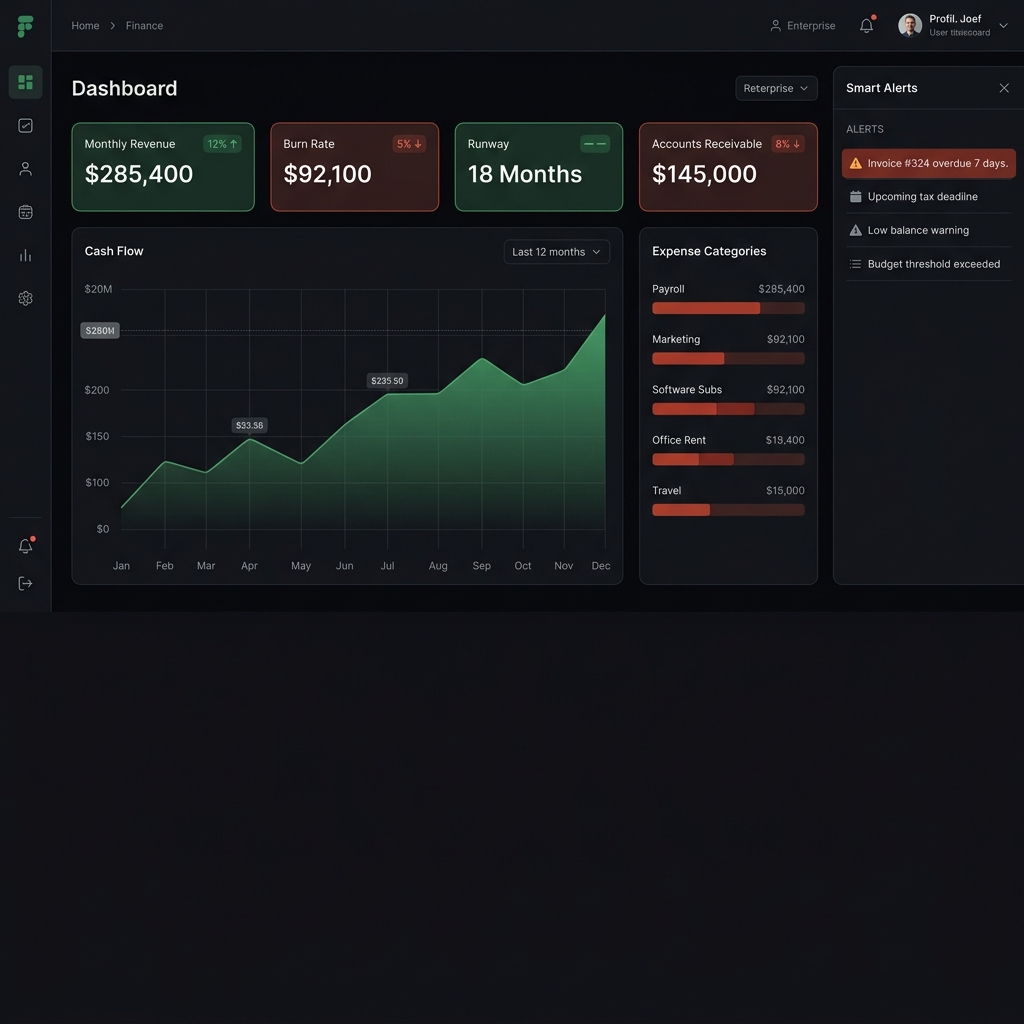Select Finance in the breadcrumb trail
The height and width of the screenshot is (1024, 1024).
point(144,25)
